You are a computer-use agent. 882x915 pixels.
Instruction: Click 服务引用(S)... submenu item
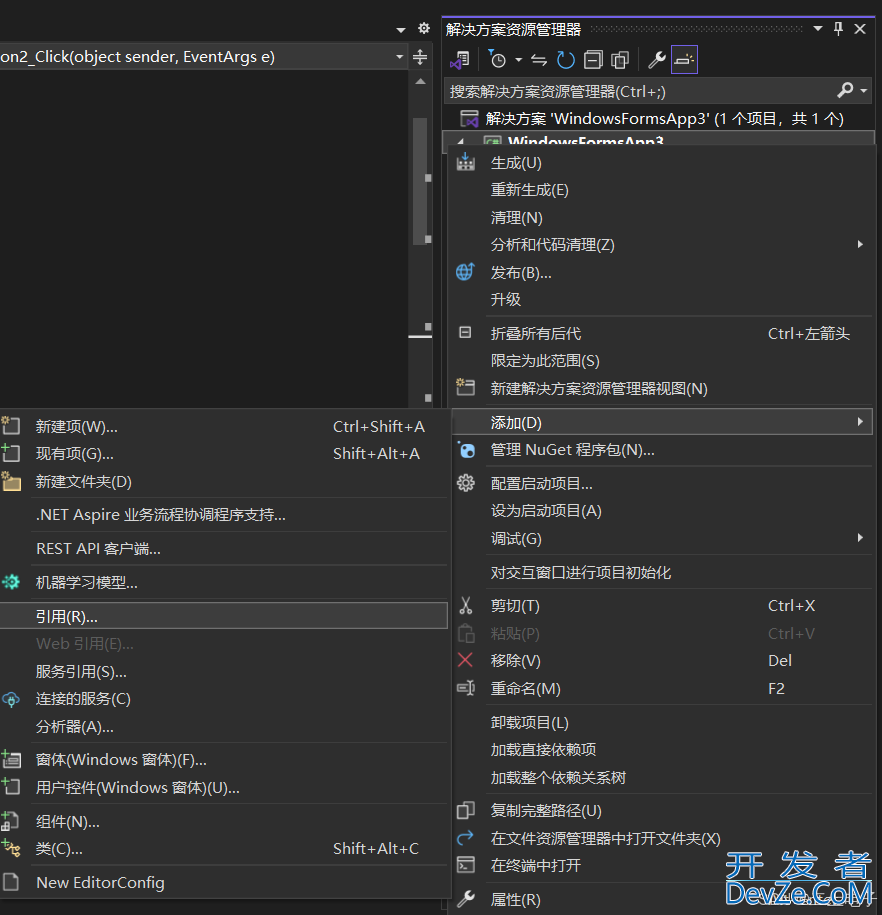tap(224, 672)
